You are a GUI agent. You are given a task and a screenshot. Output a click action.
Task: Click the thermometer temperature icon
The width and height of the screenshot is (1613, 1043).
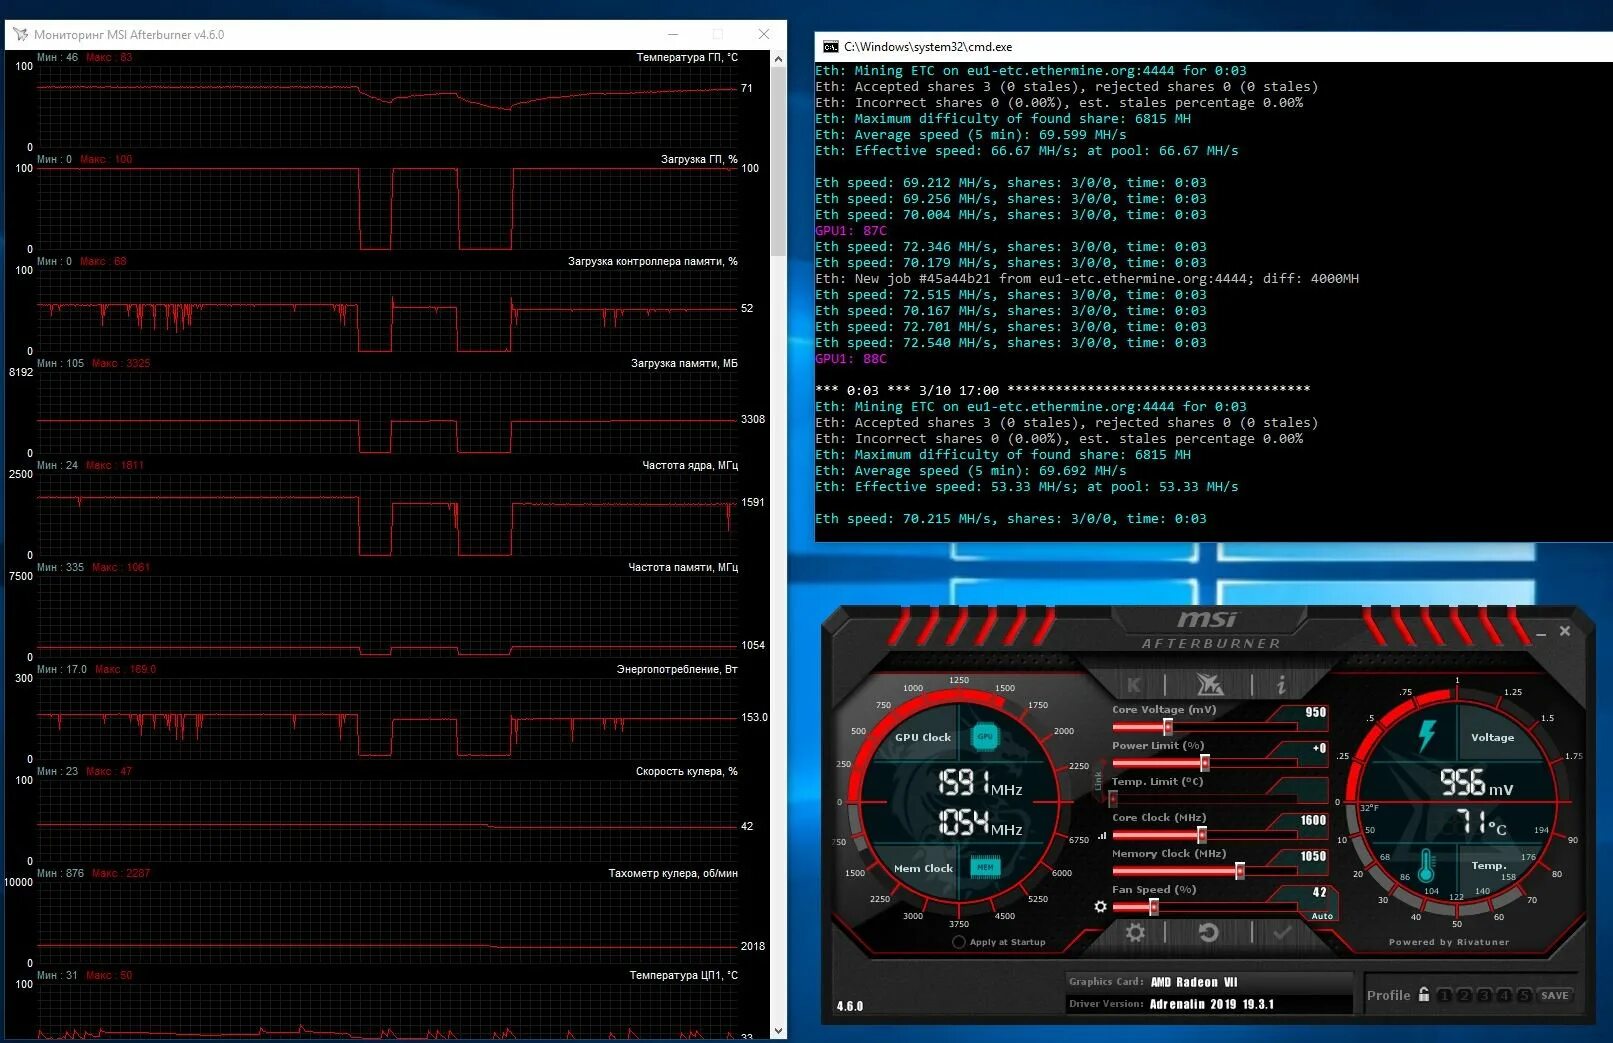click(1426, 865)
